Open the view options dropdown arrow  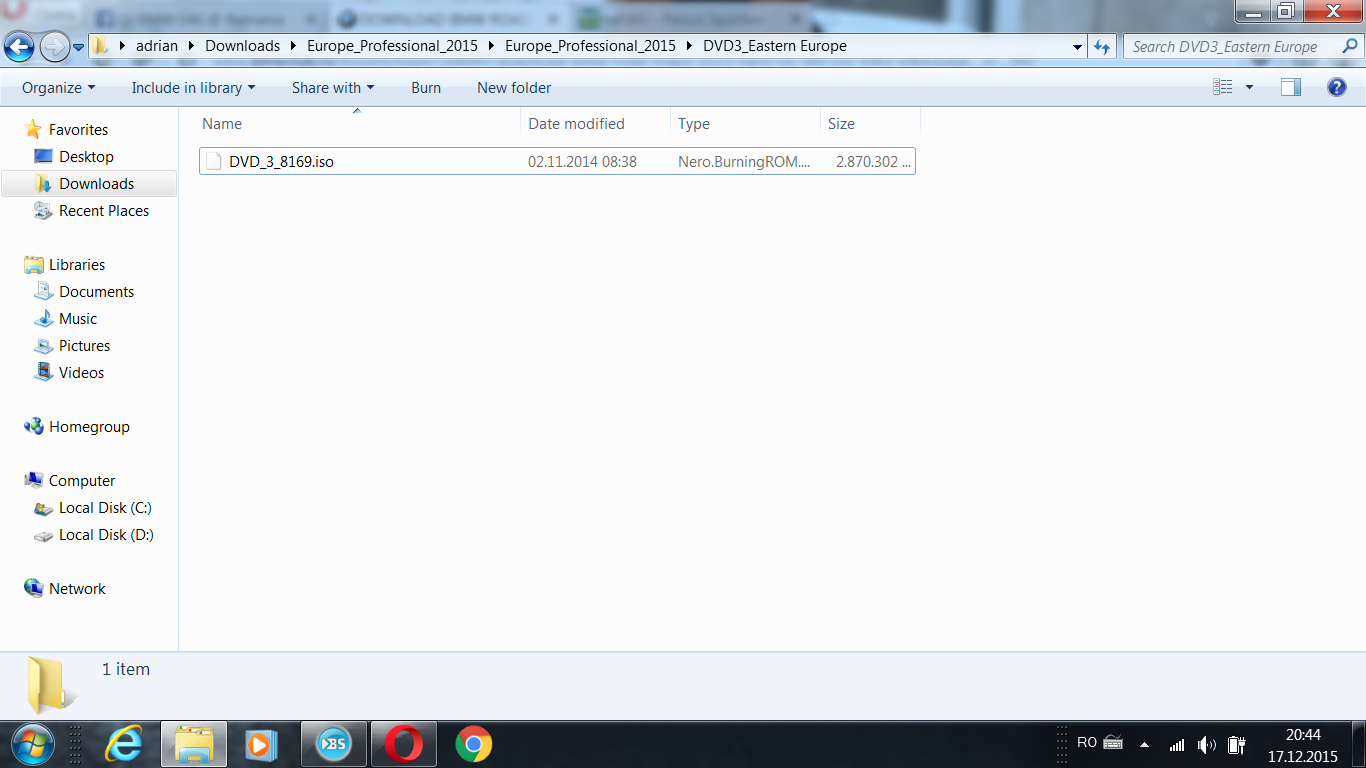tap(1248, 88)
